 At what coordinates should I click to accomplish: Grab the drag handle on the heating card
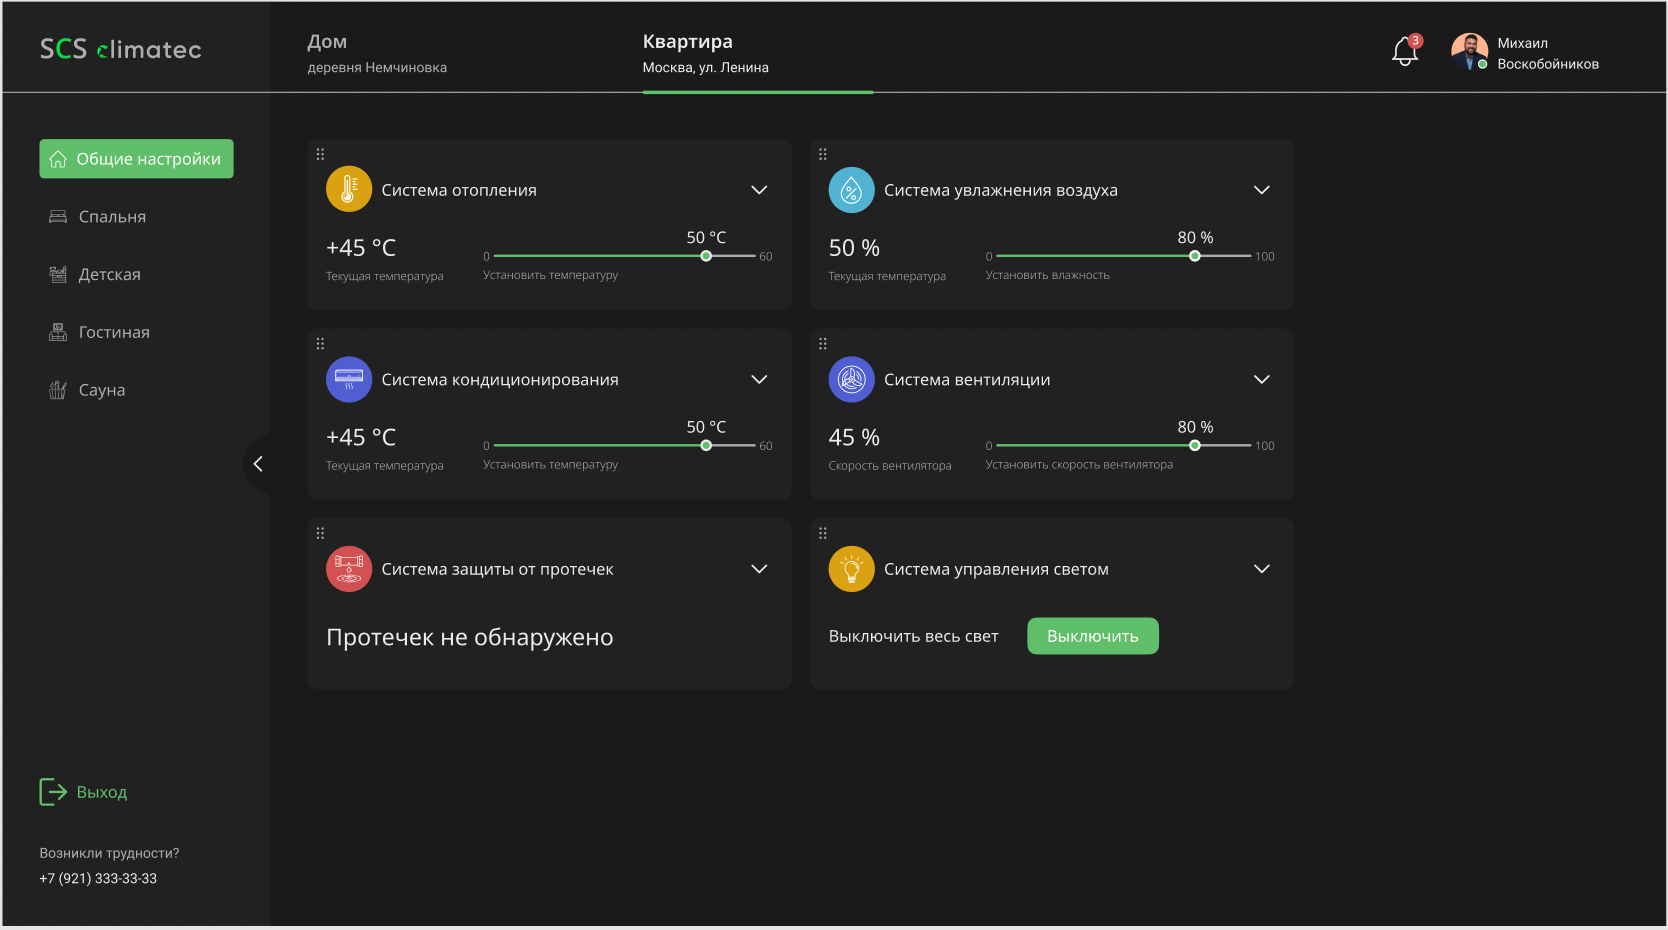tap(320, 154)
